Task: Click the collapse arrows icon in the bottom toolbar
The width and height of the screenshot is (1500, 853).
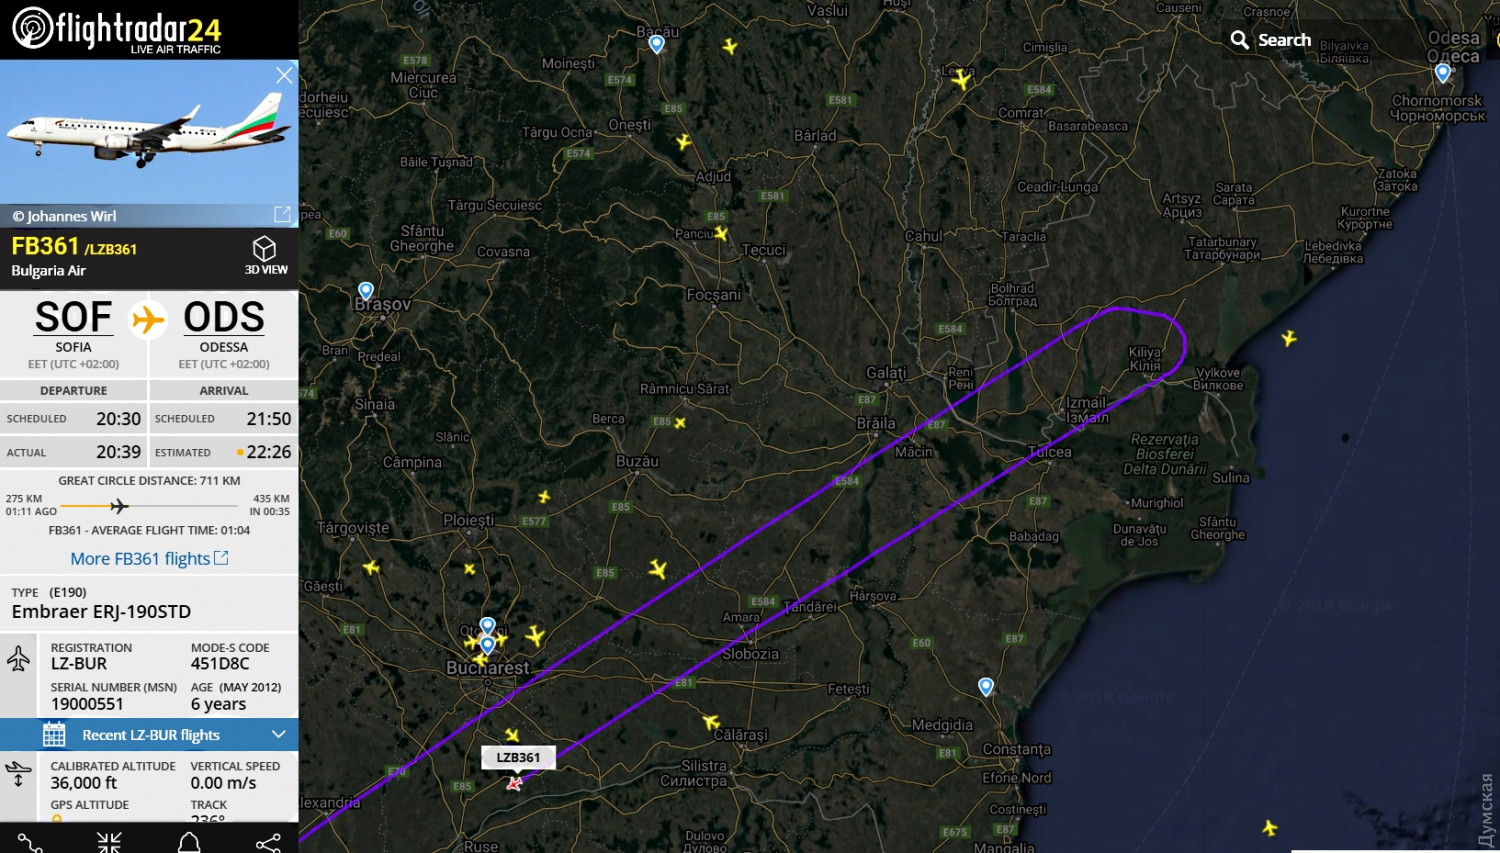Action: 109,843
